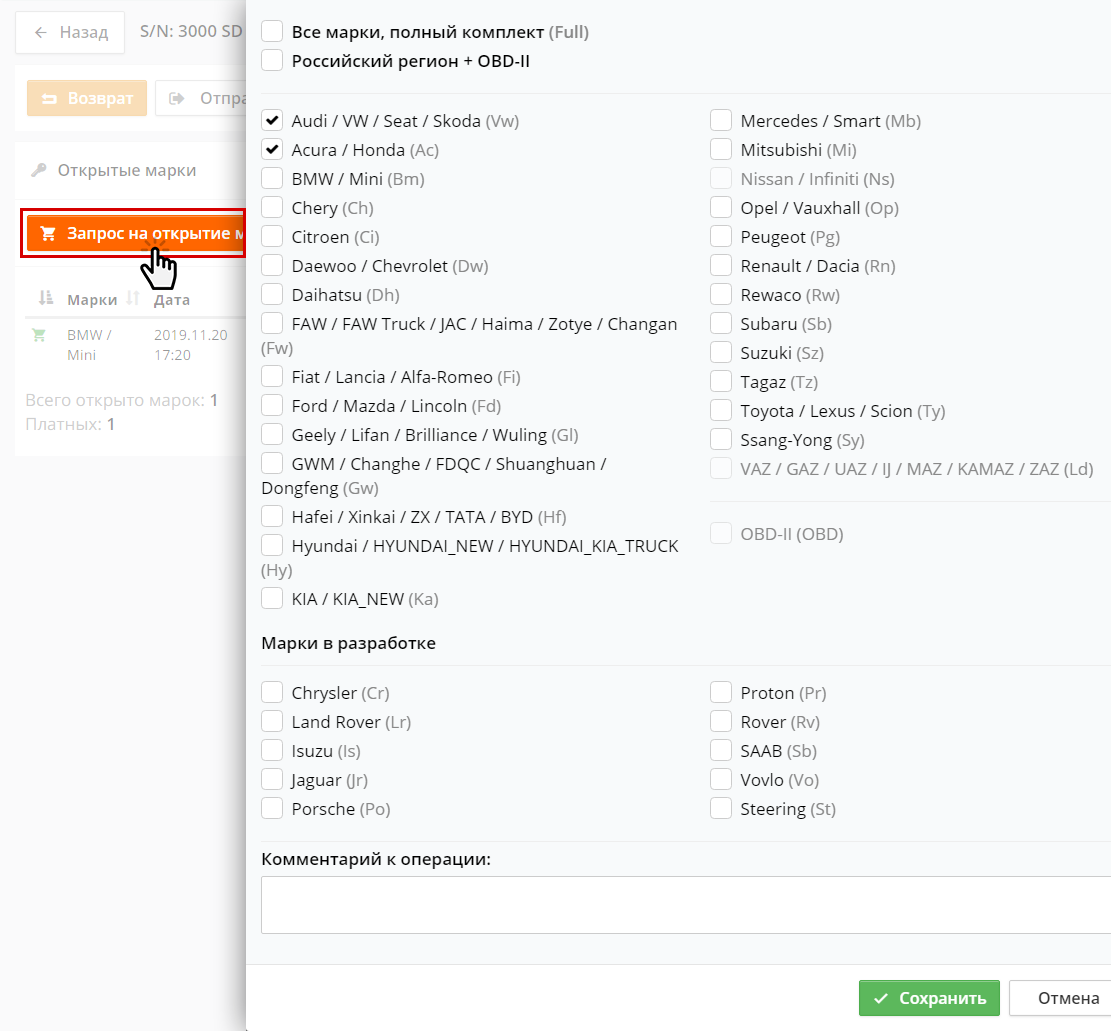The image size is (1111, 1031).
Task: Select the Российский регион + OBD-II checkbox
Action: (272, 61)
